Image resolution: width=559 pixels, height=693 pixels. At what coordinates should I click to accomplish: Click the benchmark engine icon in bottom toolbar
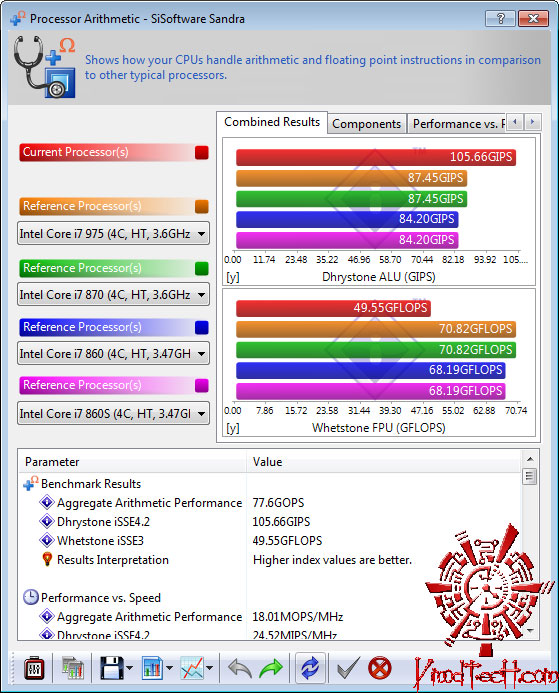(x=34, y=668)
